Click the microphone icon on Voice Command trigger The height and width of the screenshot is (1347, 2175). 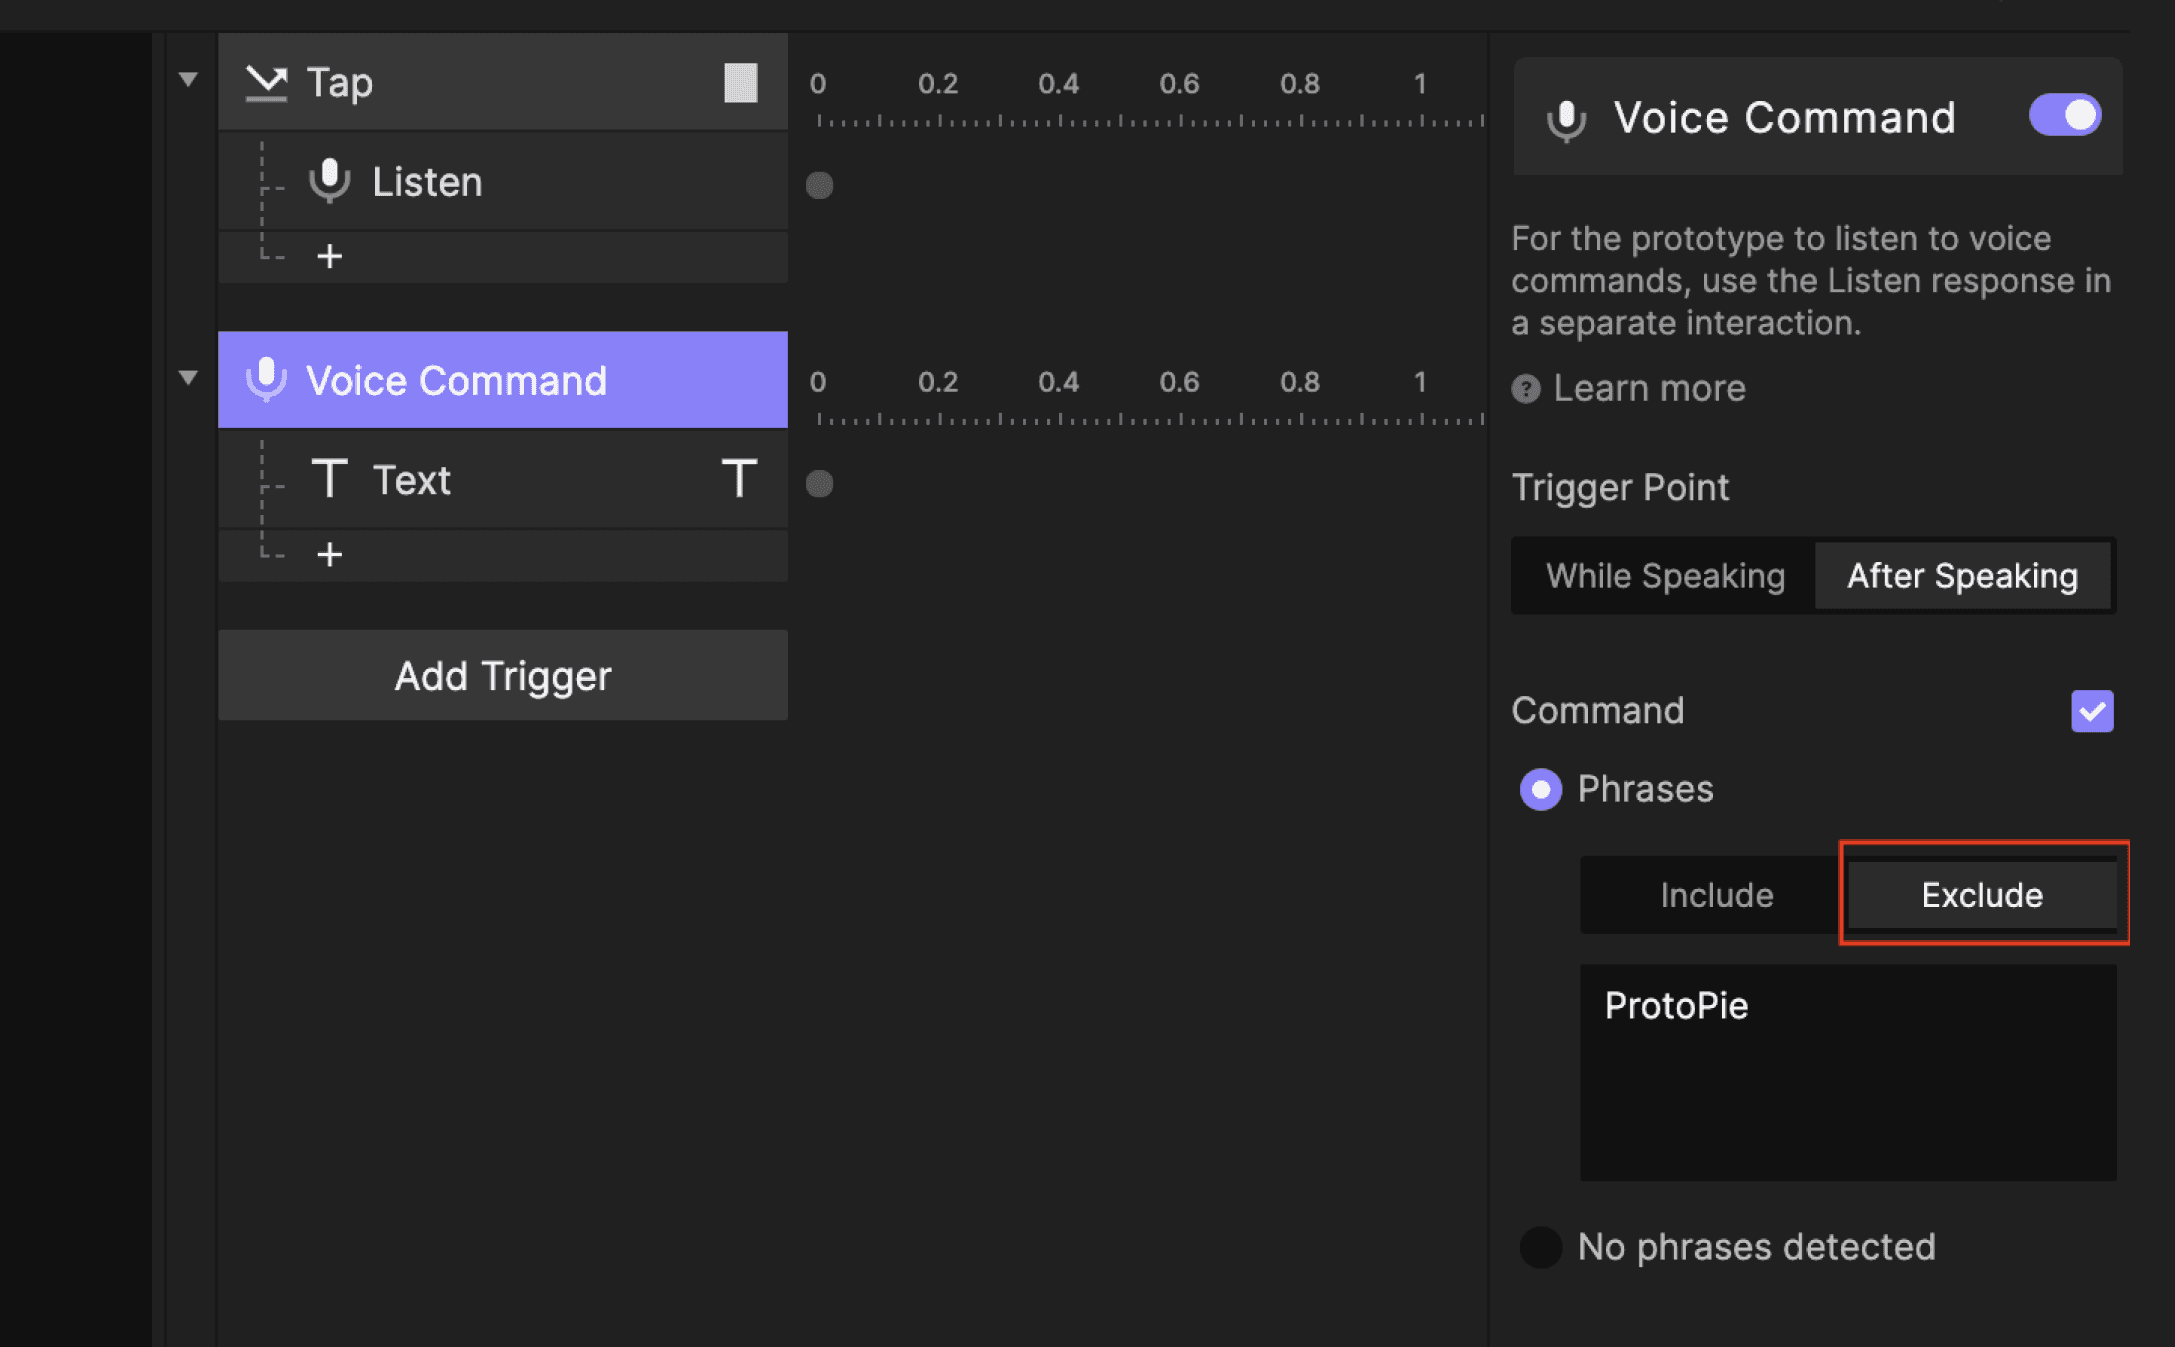[x=266, y=380]
